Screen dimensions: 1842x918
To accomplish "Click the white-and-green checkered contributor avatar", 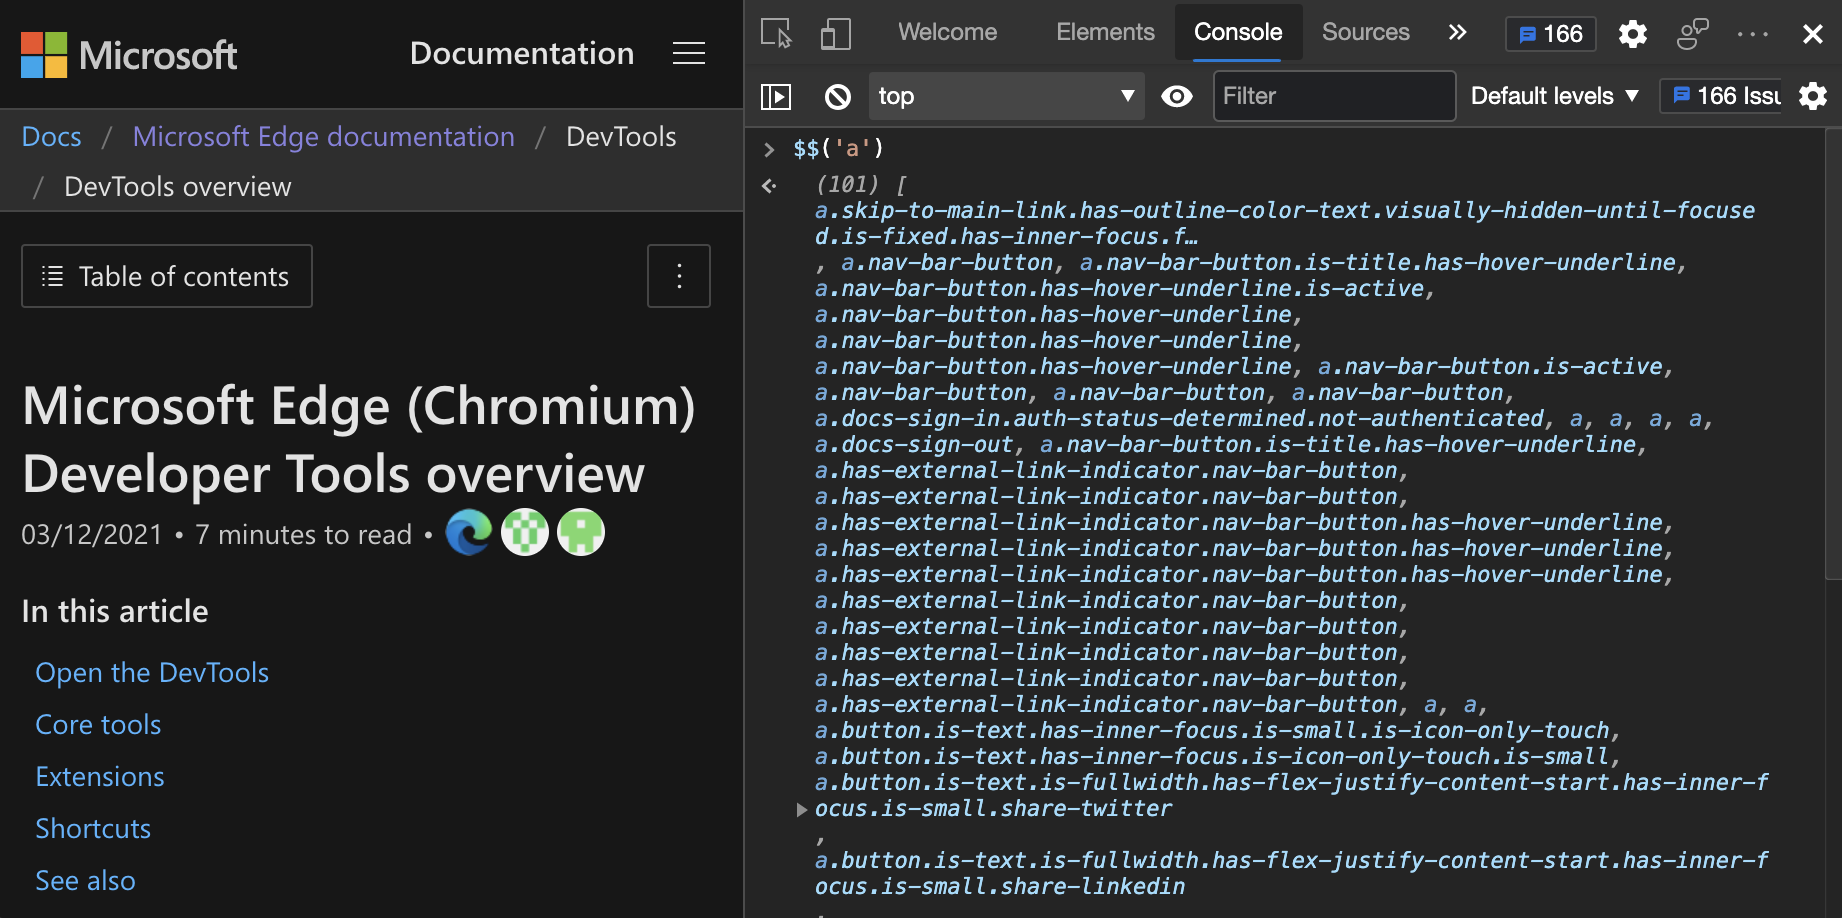I will [525, 532].
